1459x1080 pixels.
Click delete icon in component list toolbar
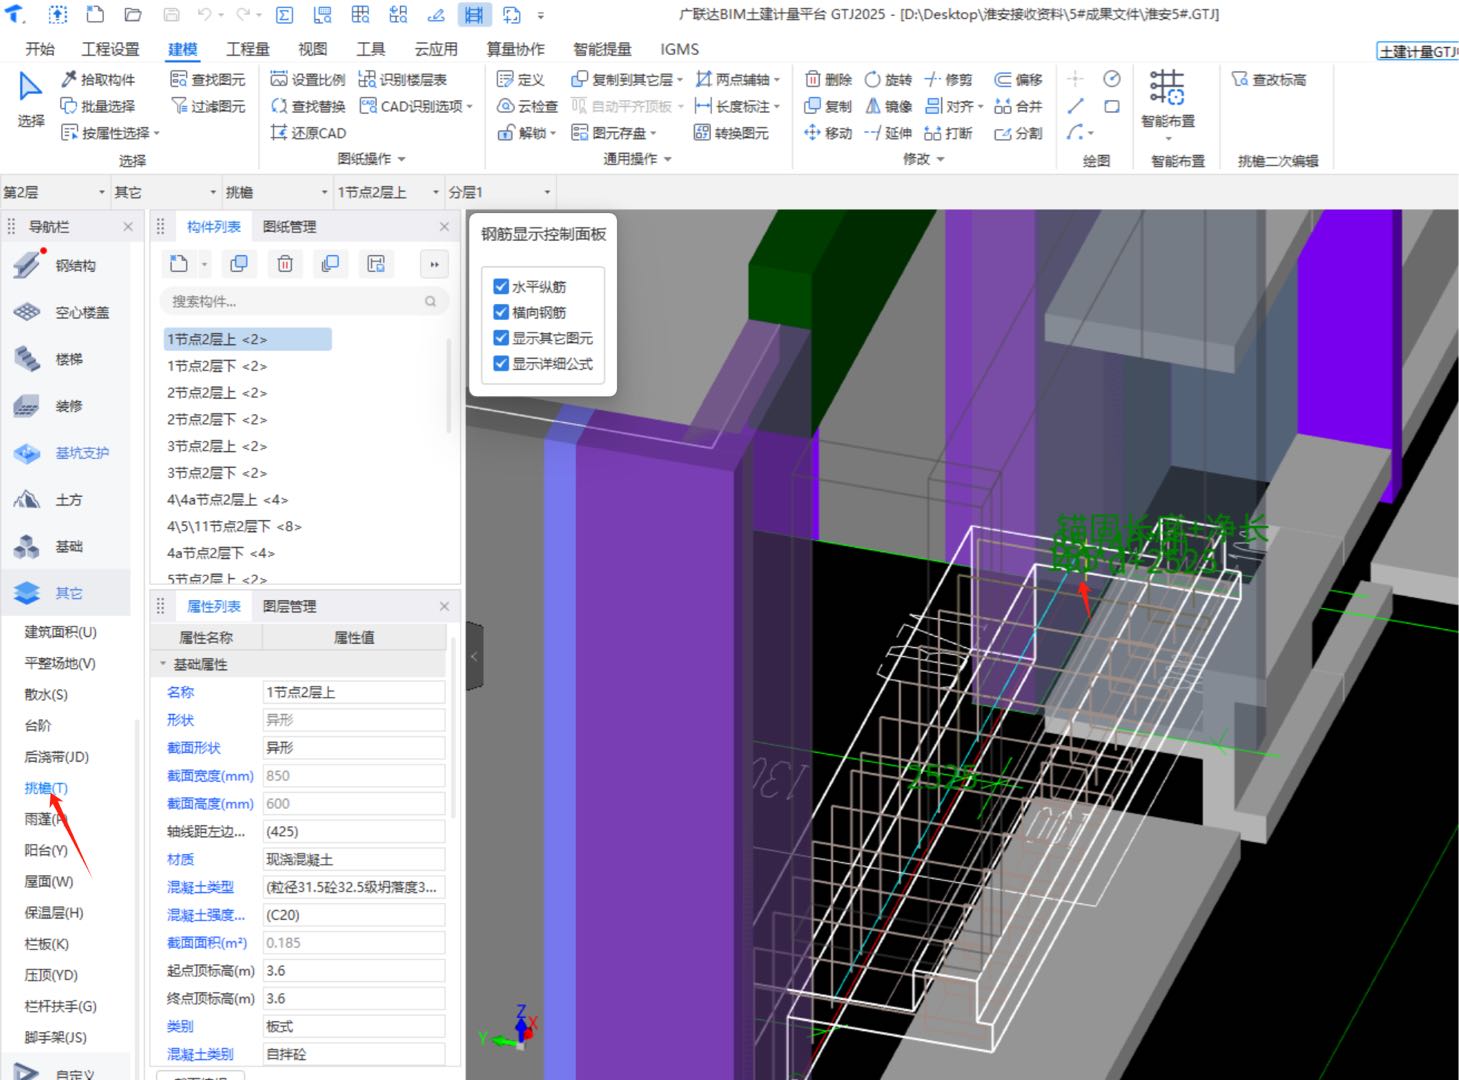click(x=285, y=264)
